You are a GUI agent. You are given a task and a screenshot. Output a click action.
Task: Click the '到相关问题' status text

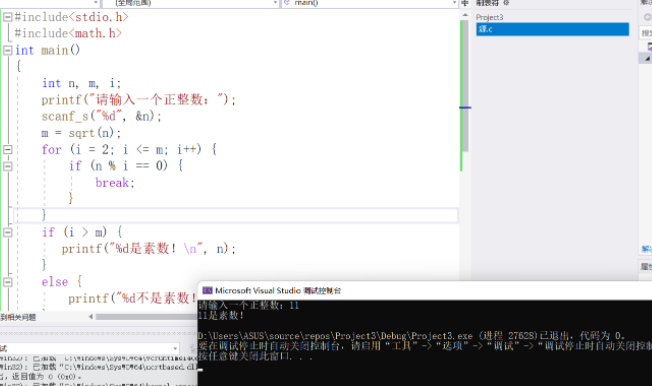18,317
